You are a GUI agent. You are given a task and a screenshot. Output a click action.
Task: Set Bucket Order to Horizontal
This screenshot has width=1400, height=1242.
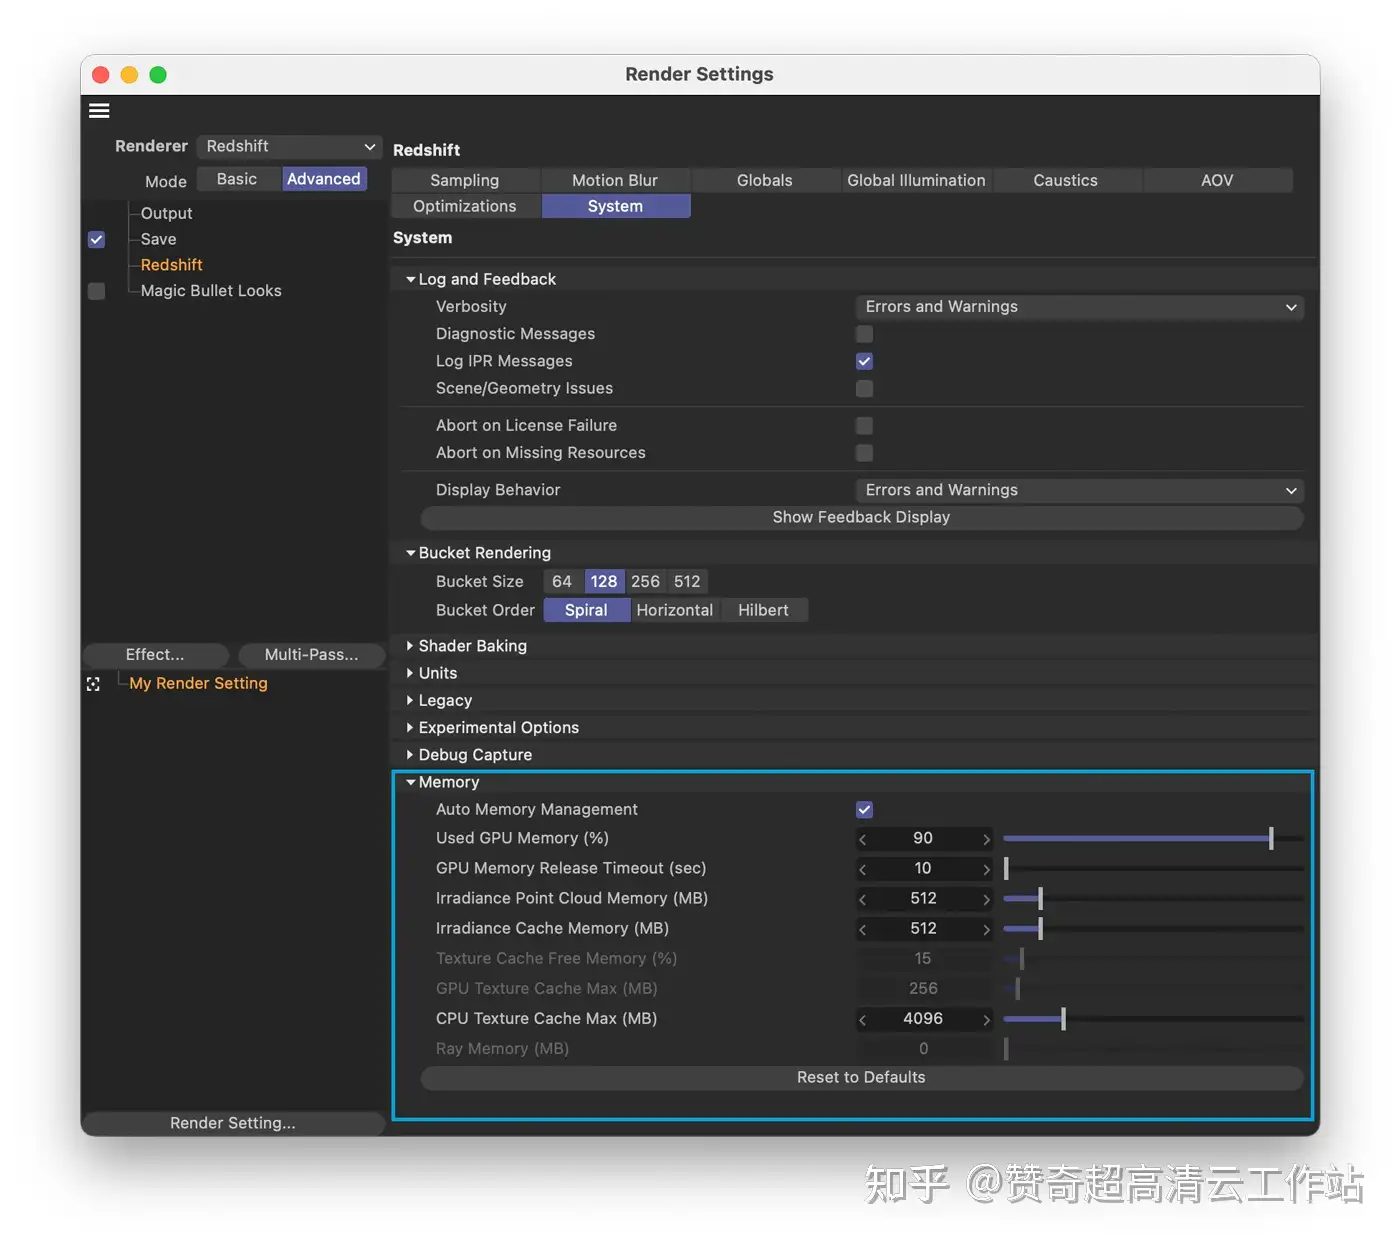(x=675, y=610)
